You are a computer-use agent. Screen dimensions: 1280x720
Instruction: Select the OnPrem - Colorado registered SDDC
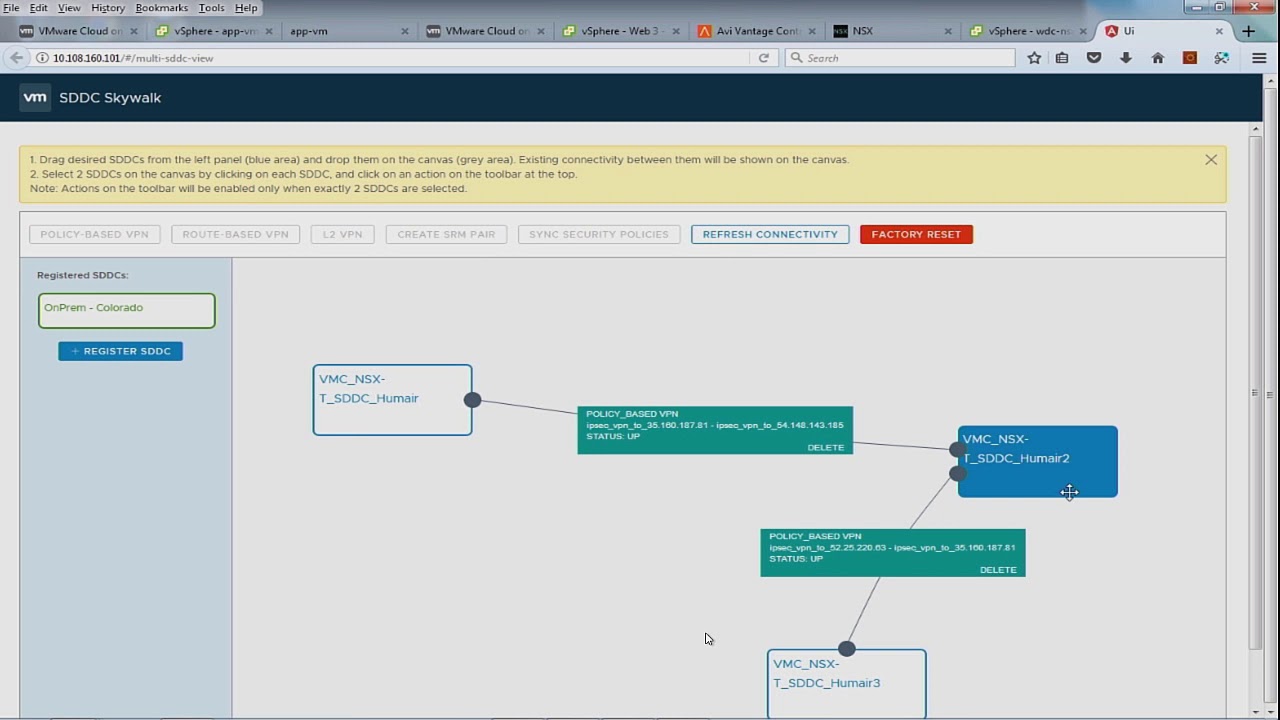(126, 310)
